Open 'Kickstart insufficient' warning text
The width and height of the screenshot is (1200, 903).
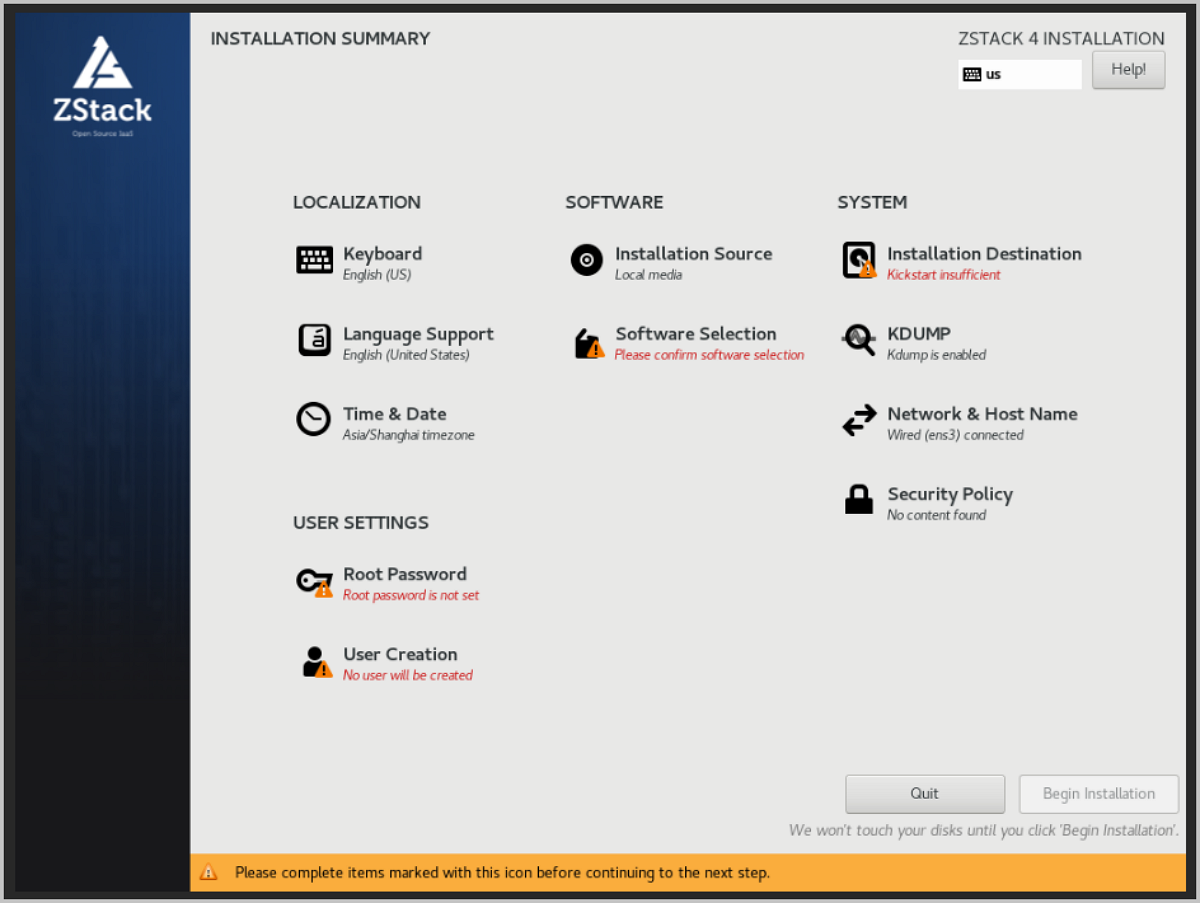pos(943,275)
